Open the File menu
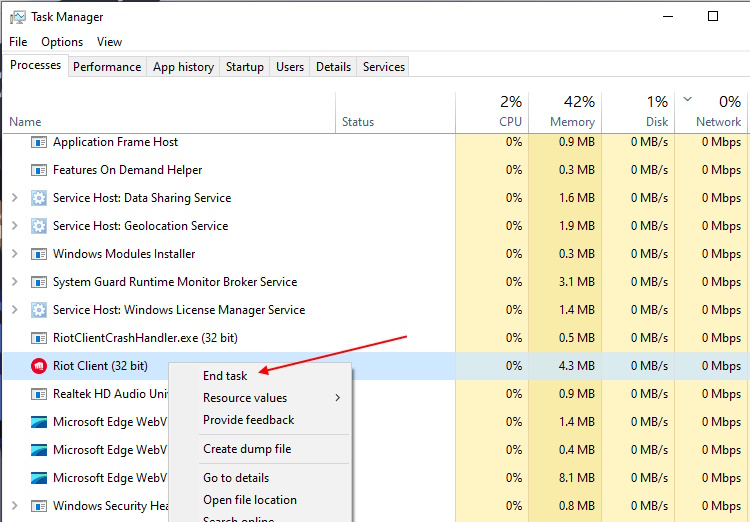This screenshot has height=522, width=750. (18, 42)
